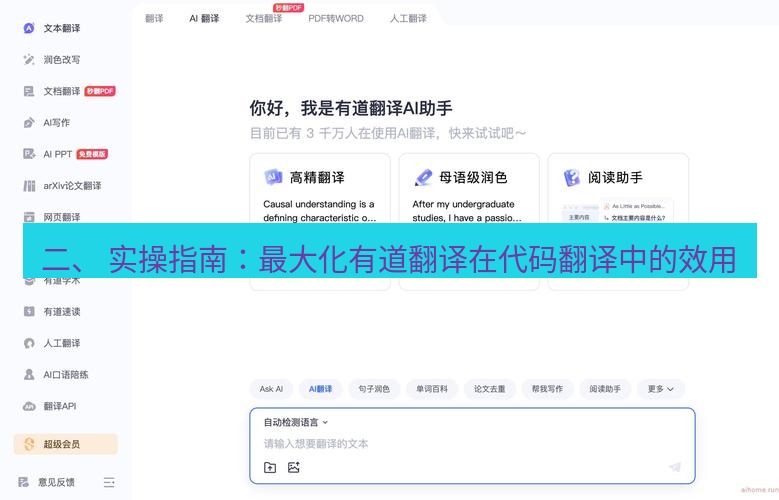Screen dimensions: 779x500
Task: Open the 网页翻译 sidebar icon
Action: pos(29,217)
